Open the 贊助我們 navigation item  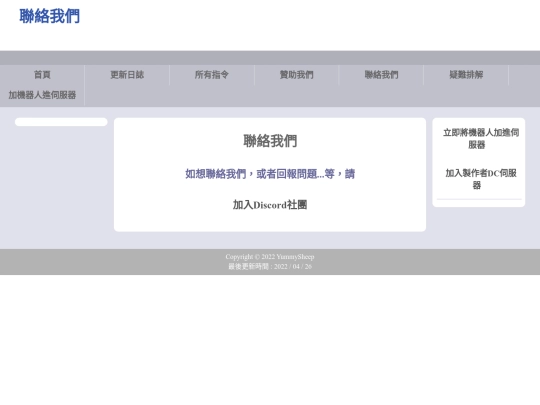(x=296, y=75)
